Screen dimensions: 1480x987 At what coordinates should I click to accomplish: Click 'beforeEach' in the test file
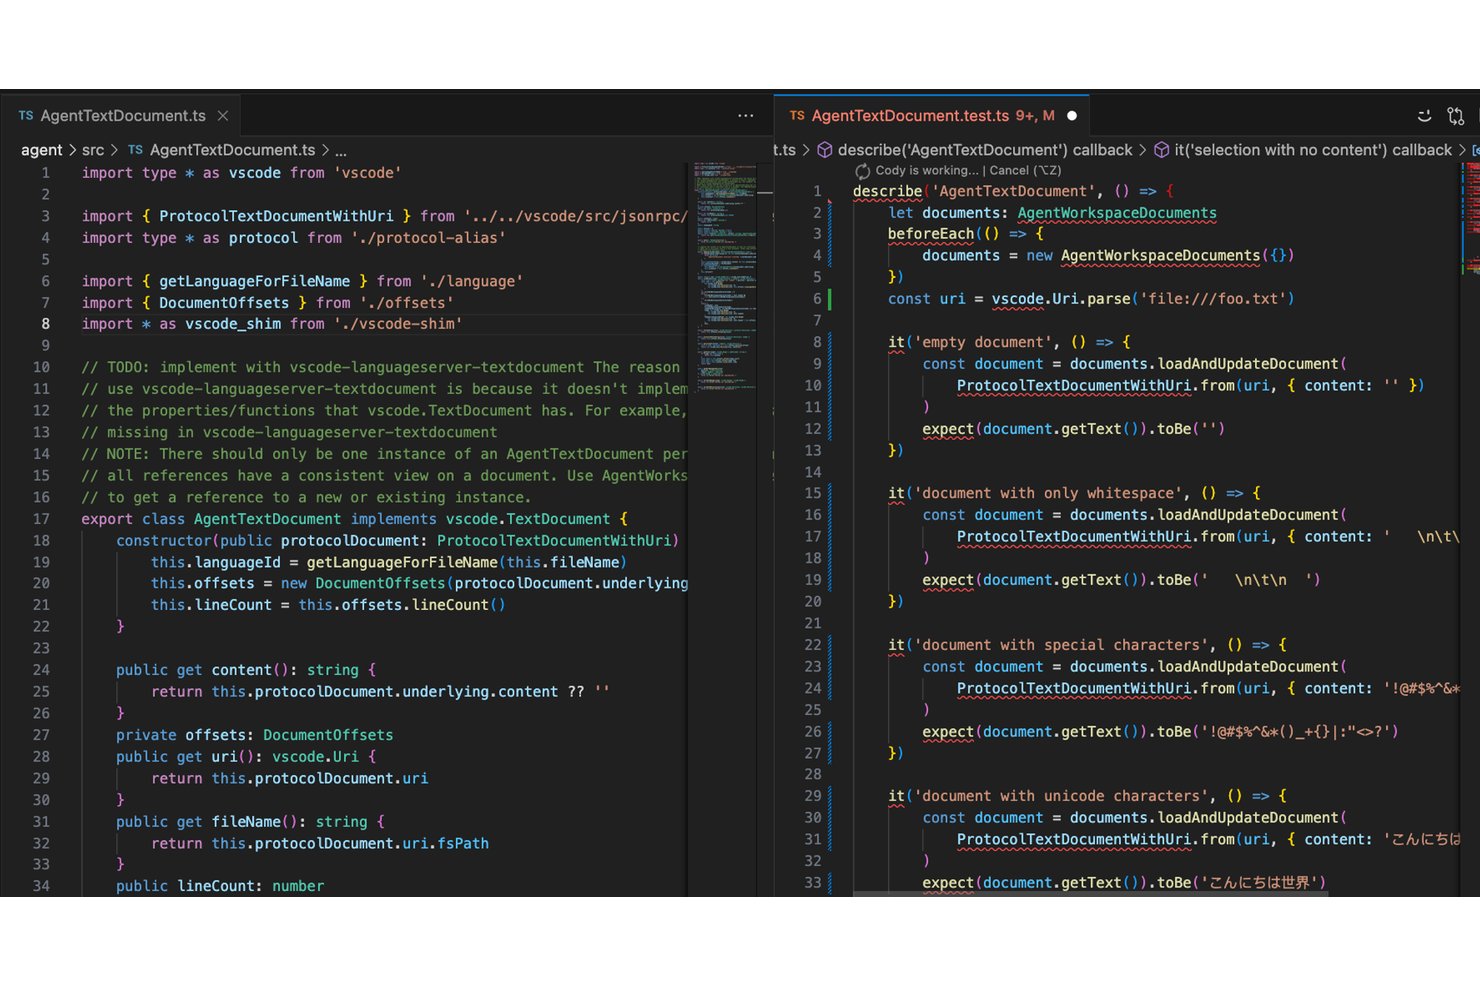click(931, 234)
